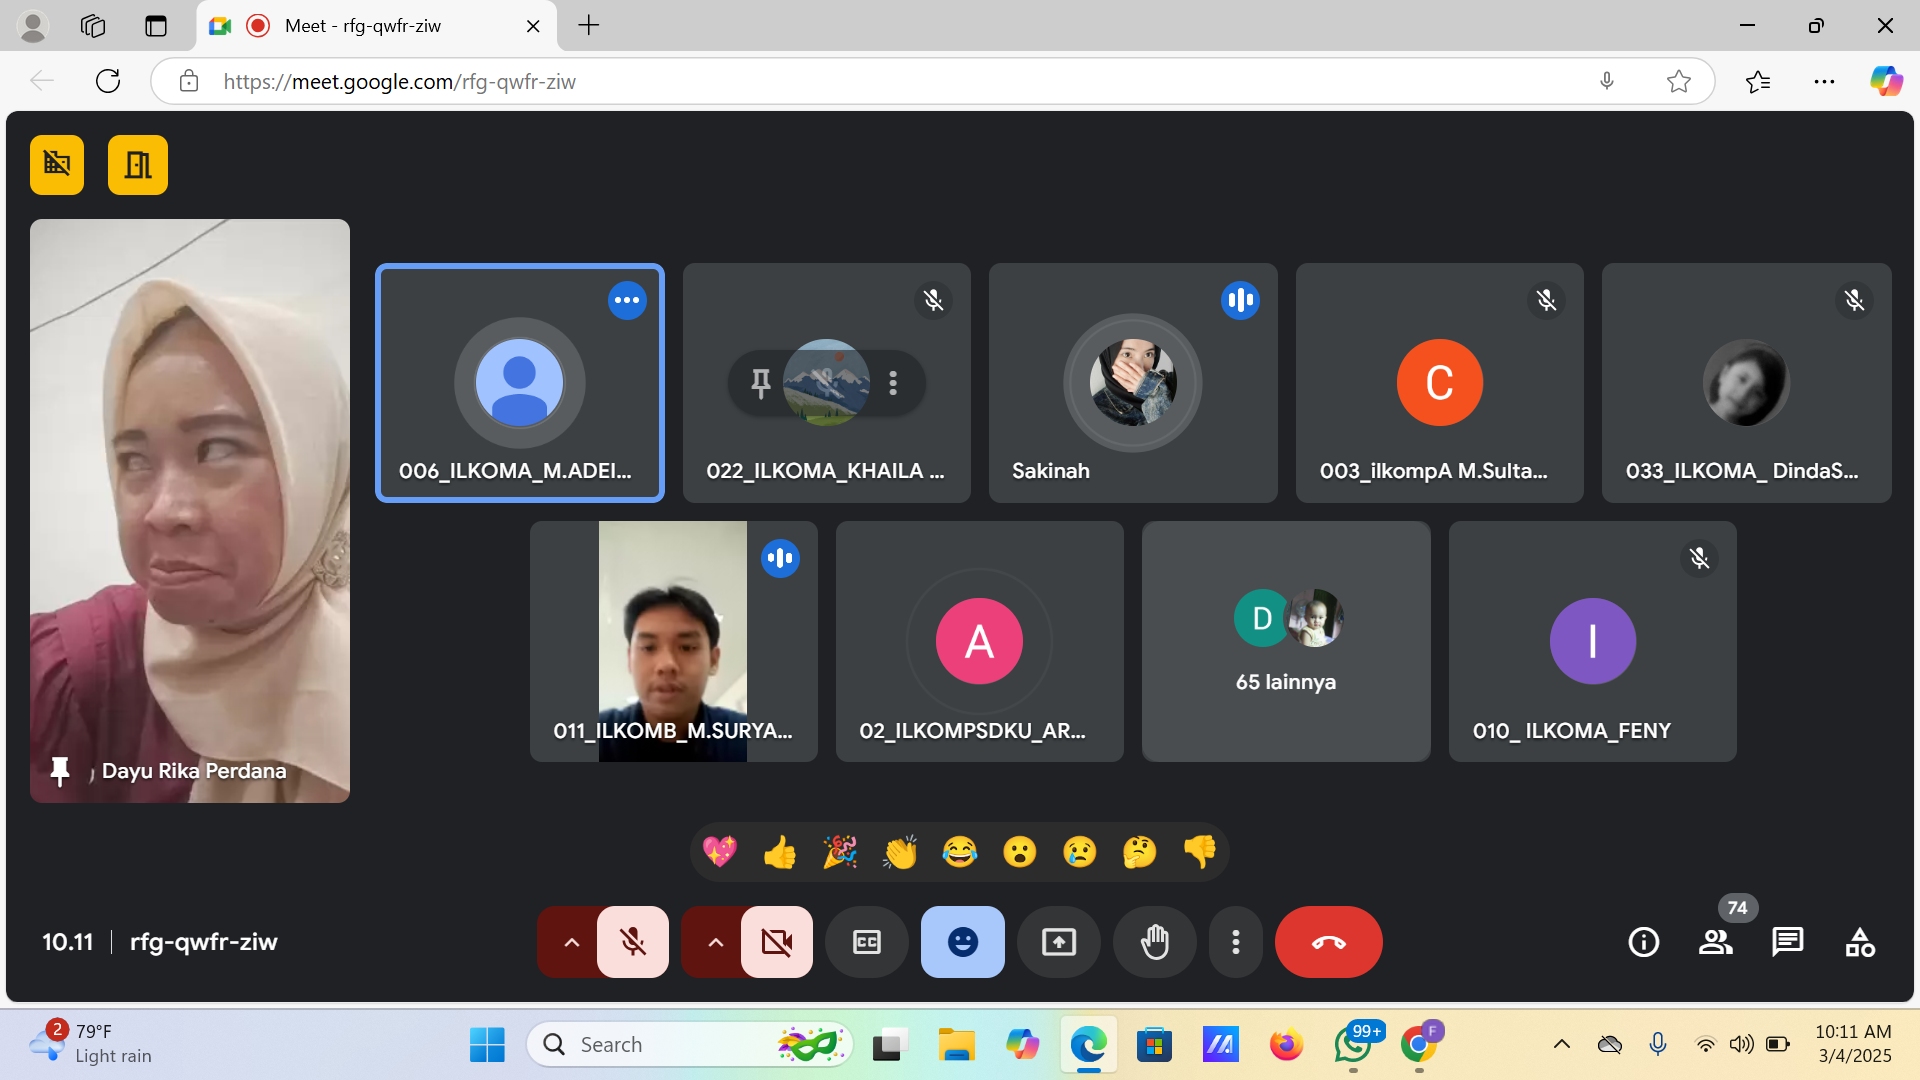The image size is (1920, 1080).
Task: Click the red leave call button
Action: coord(1328,942)
